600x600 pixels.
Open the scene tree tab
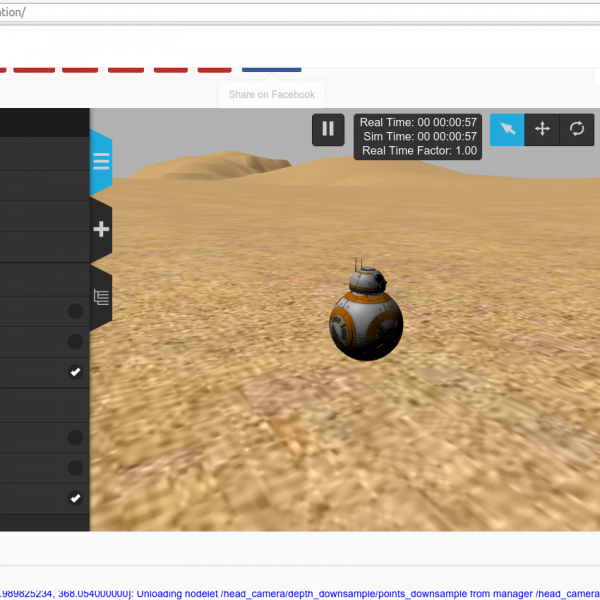point(101,297)
